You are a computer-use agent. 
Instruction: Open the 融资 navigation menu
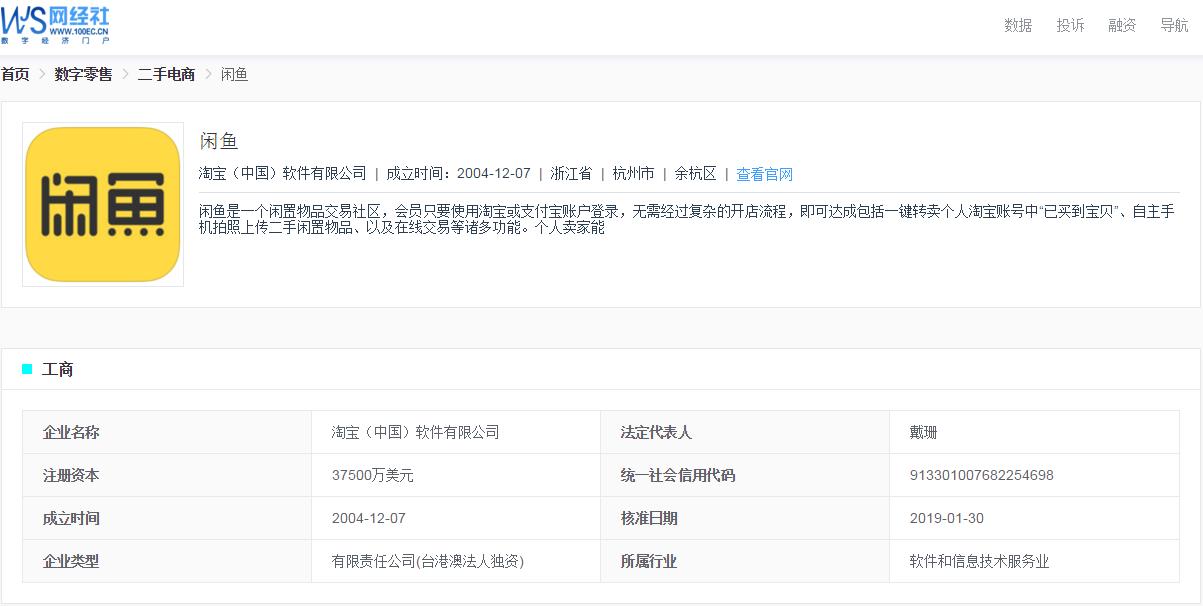tap(1121, 25)
